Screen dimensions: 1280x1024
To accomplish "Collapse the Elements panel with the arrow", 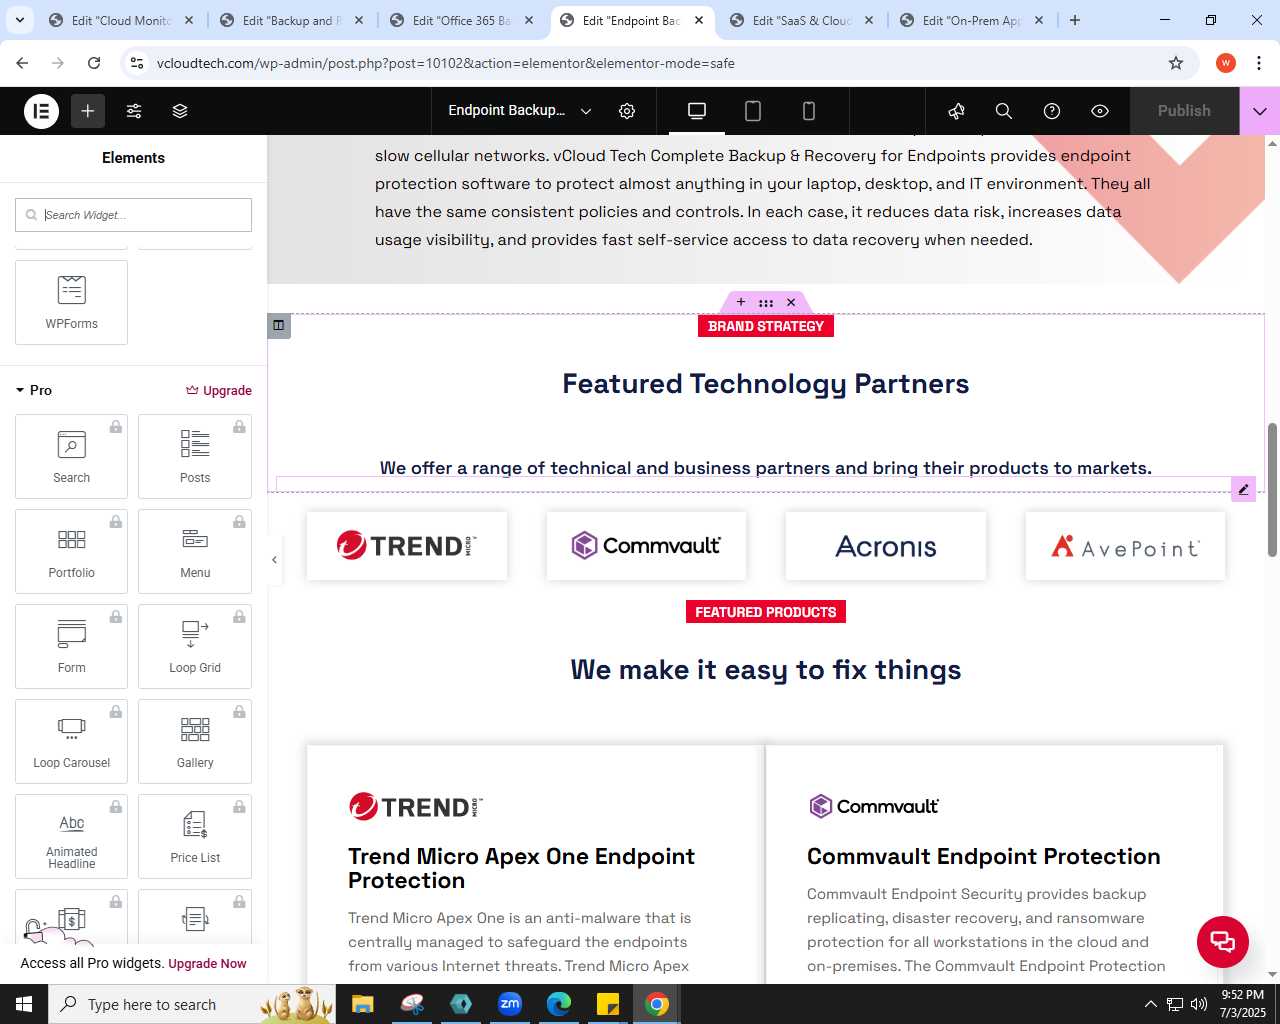I will point(274,560).
